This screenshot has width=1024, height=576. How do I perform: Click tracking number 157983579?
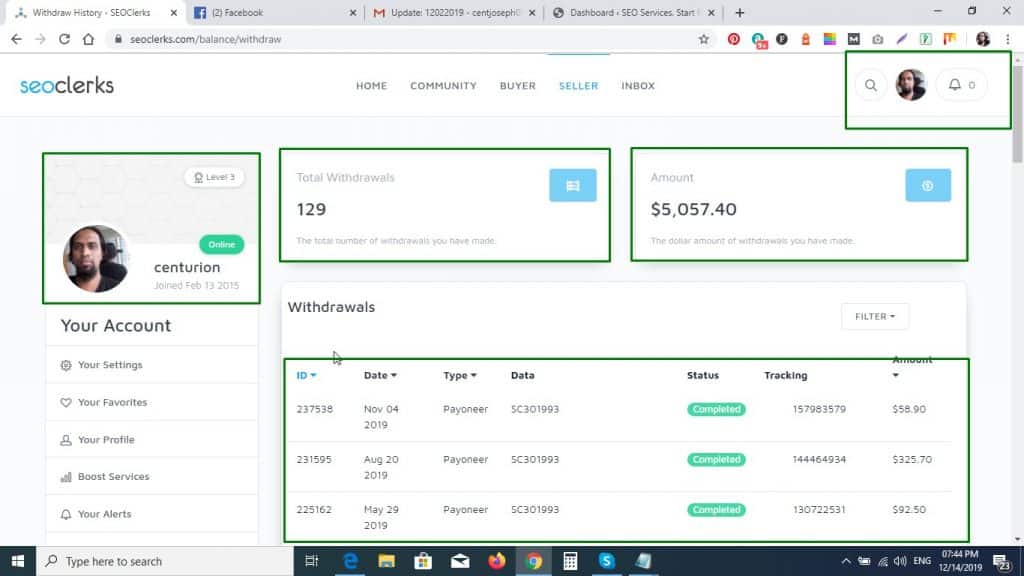tap(819, 409)
